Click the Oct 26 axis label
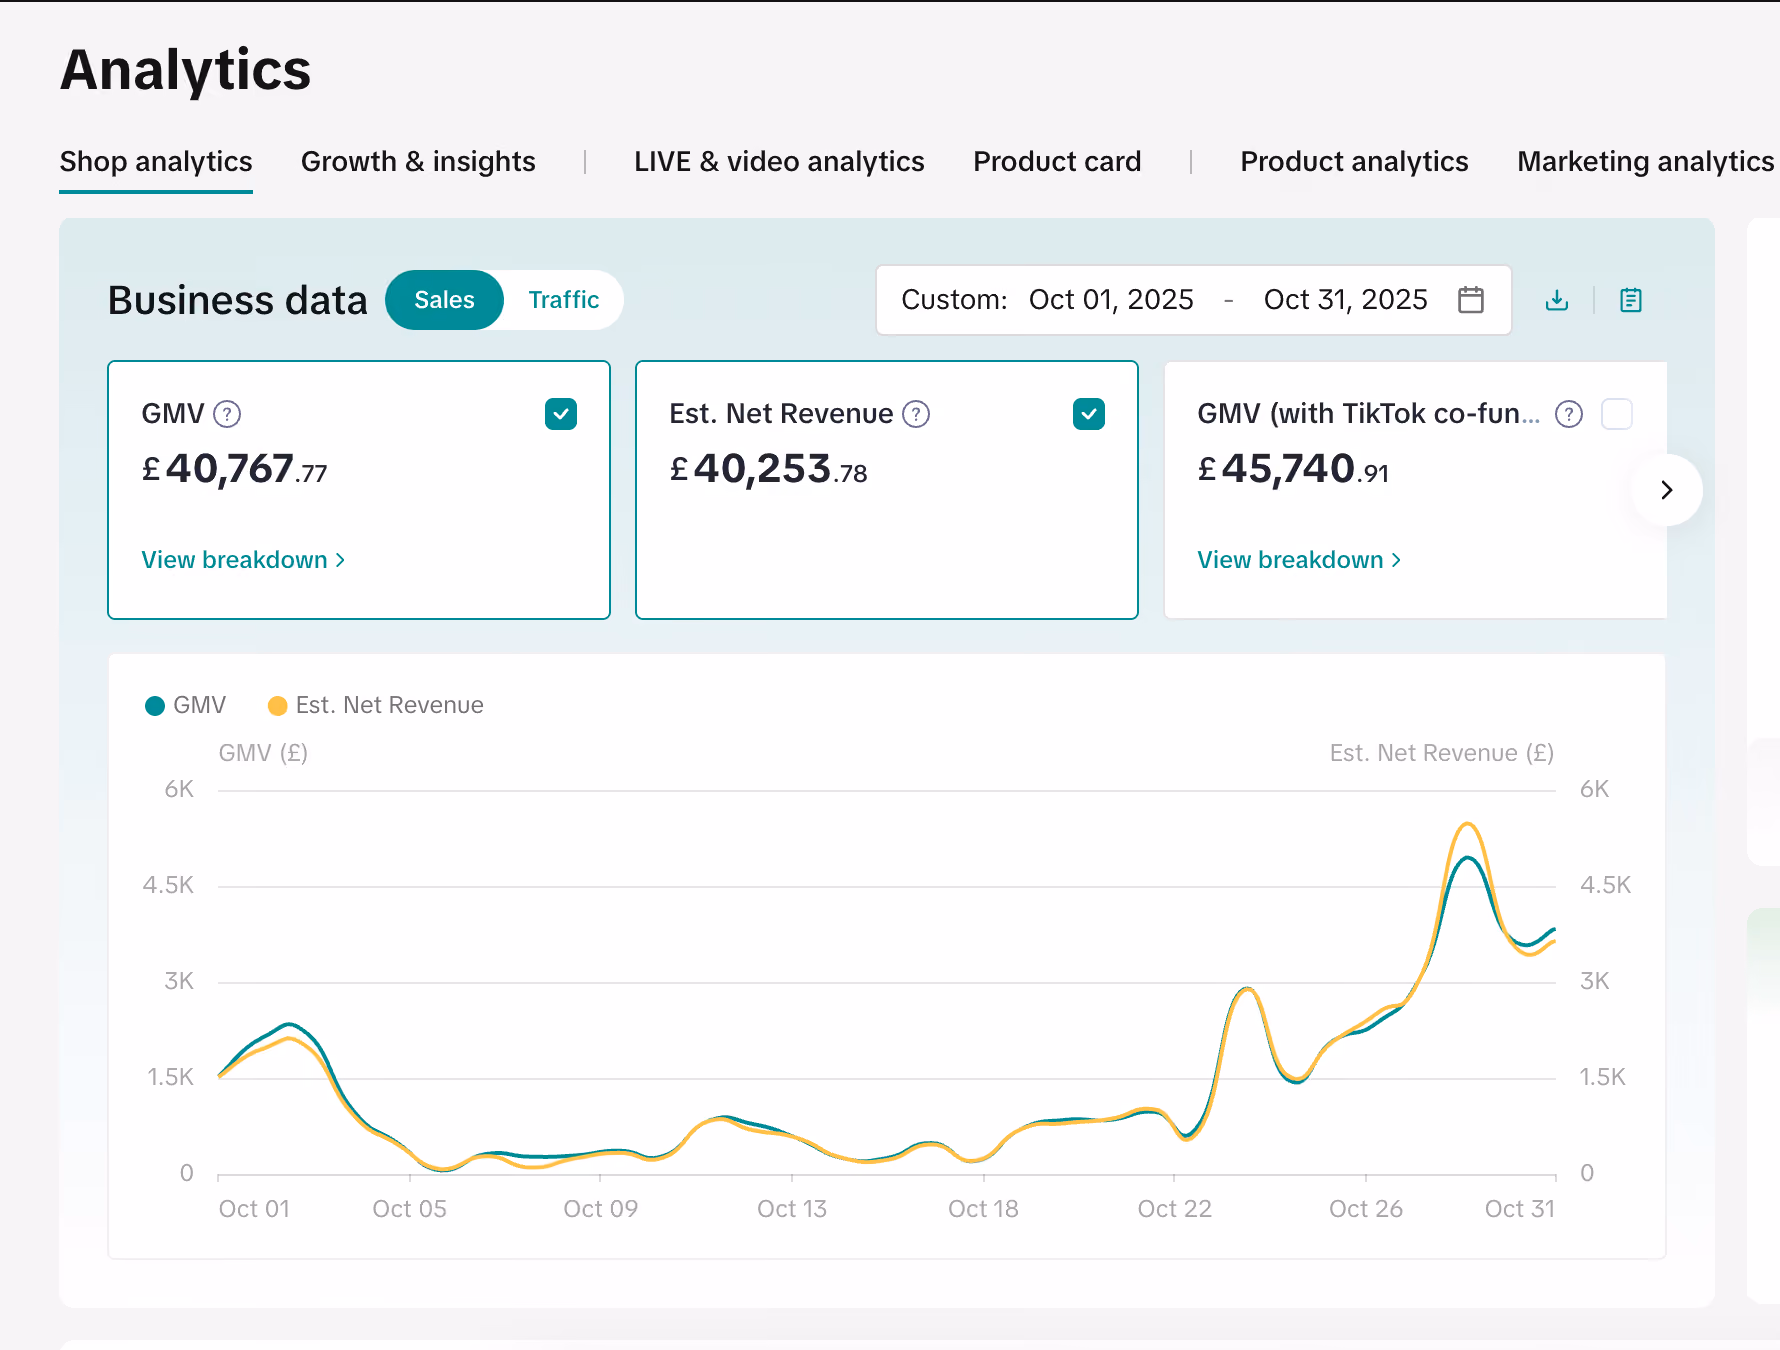 pyautogui.click(x=1366, y=1209)
